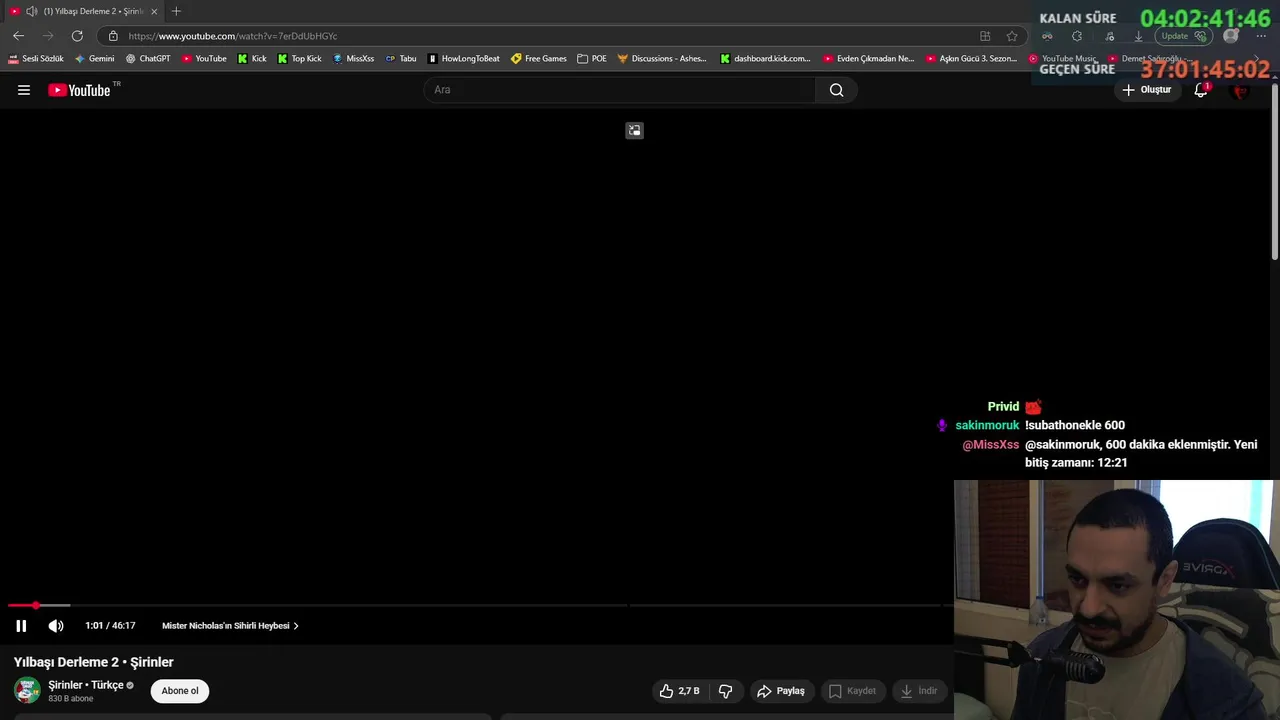
Task: Open the Sesli Sözlük bookmark
Action: click(x=36, y=59)
